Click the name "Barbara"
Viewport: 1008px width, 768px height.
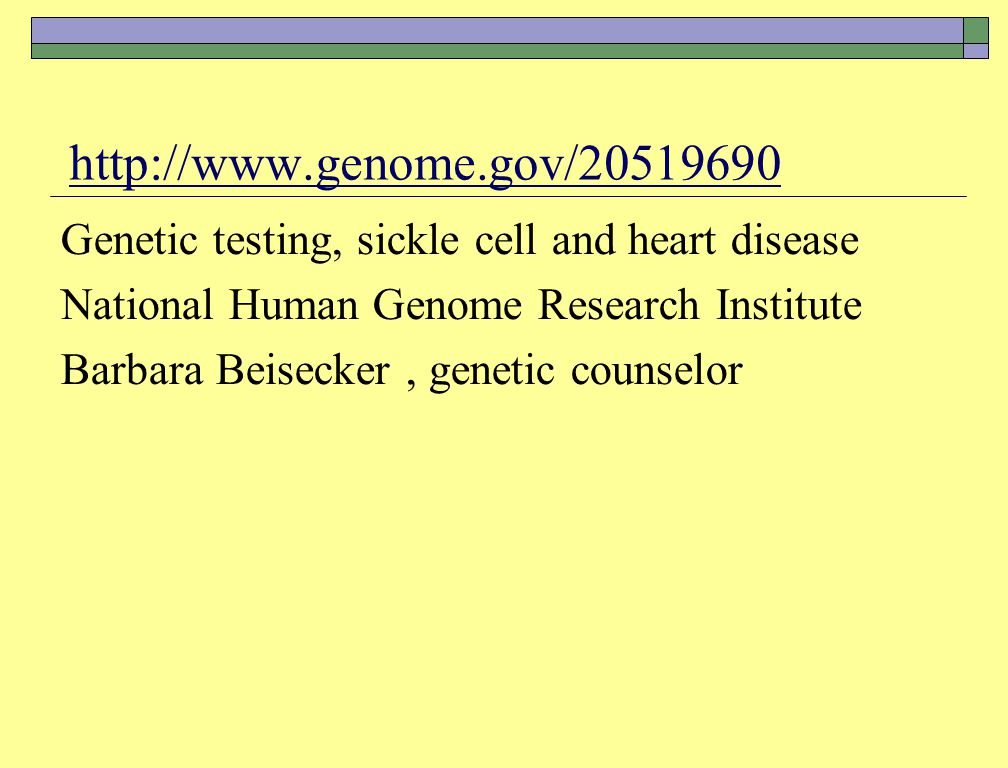(131, 370)
